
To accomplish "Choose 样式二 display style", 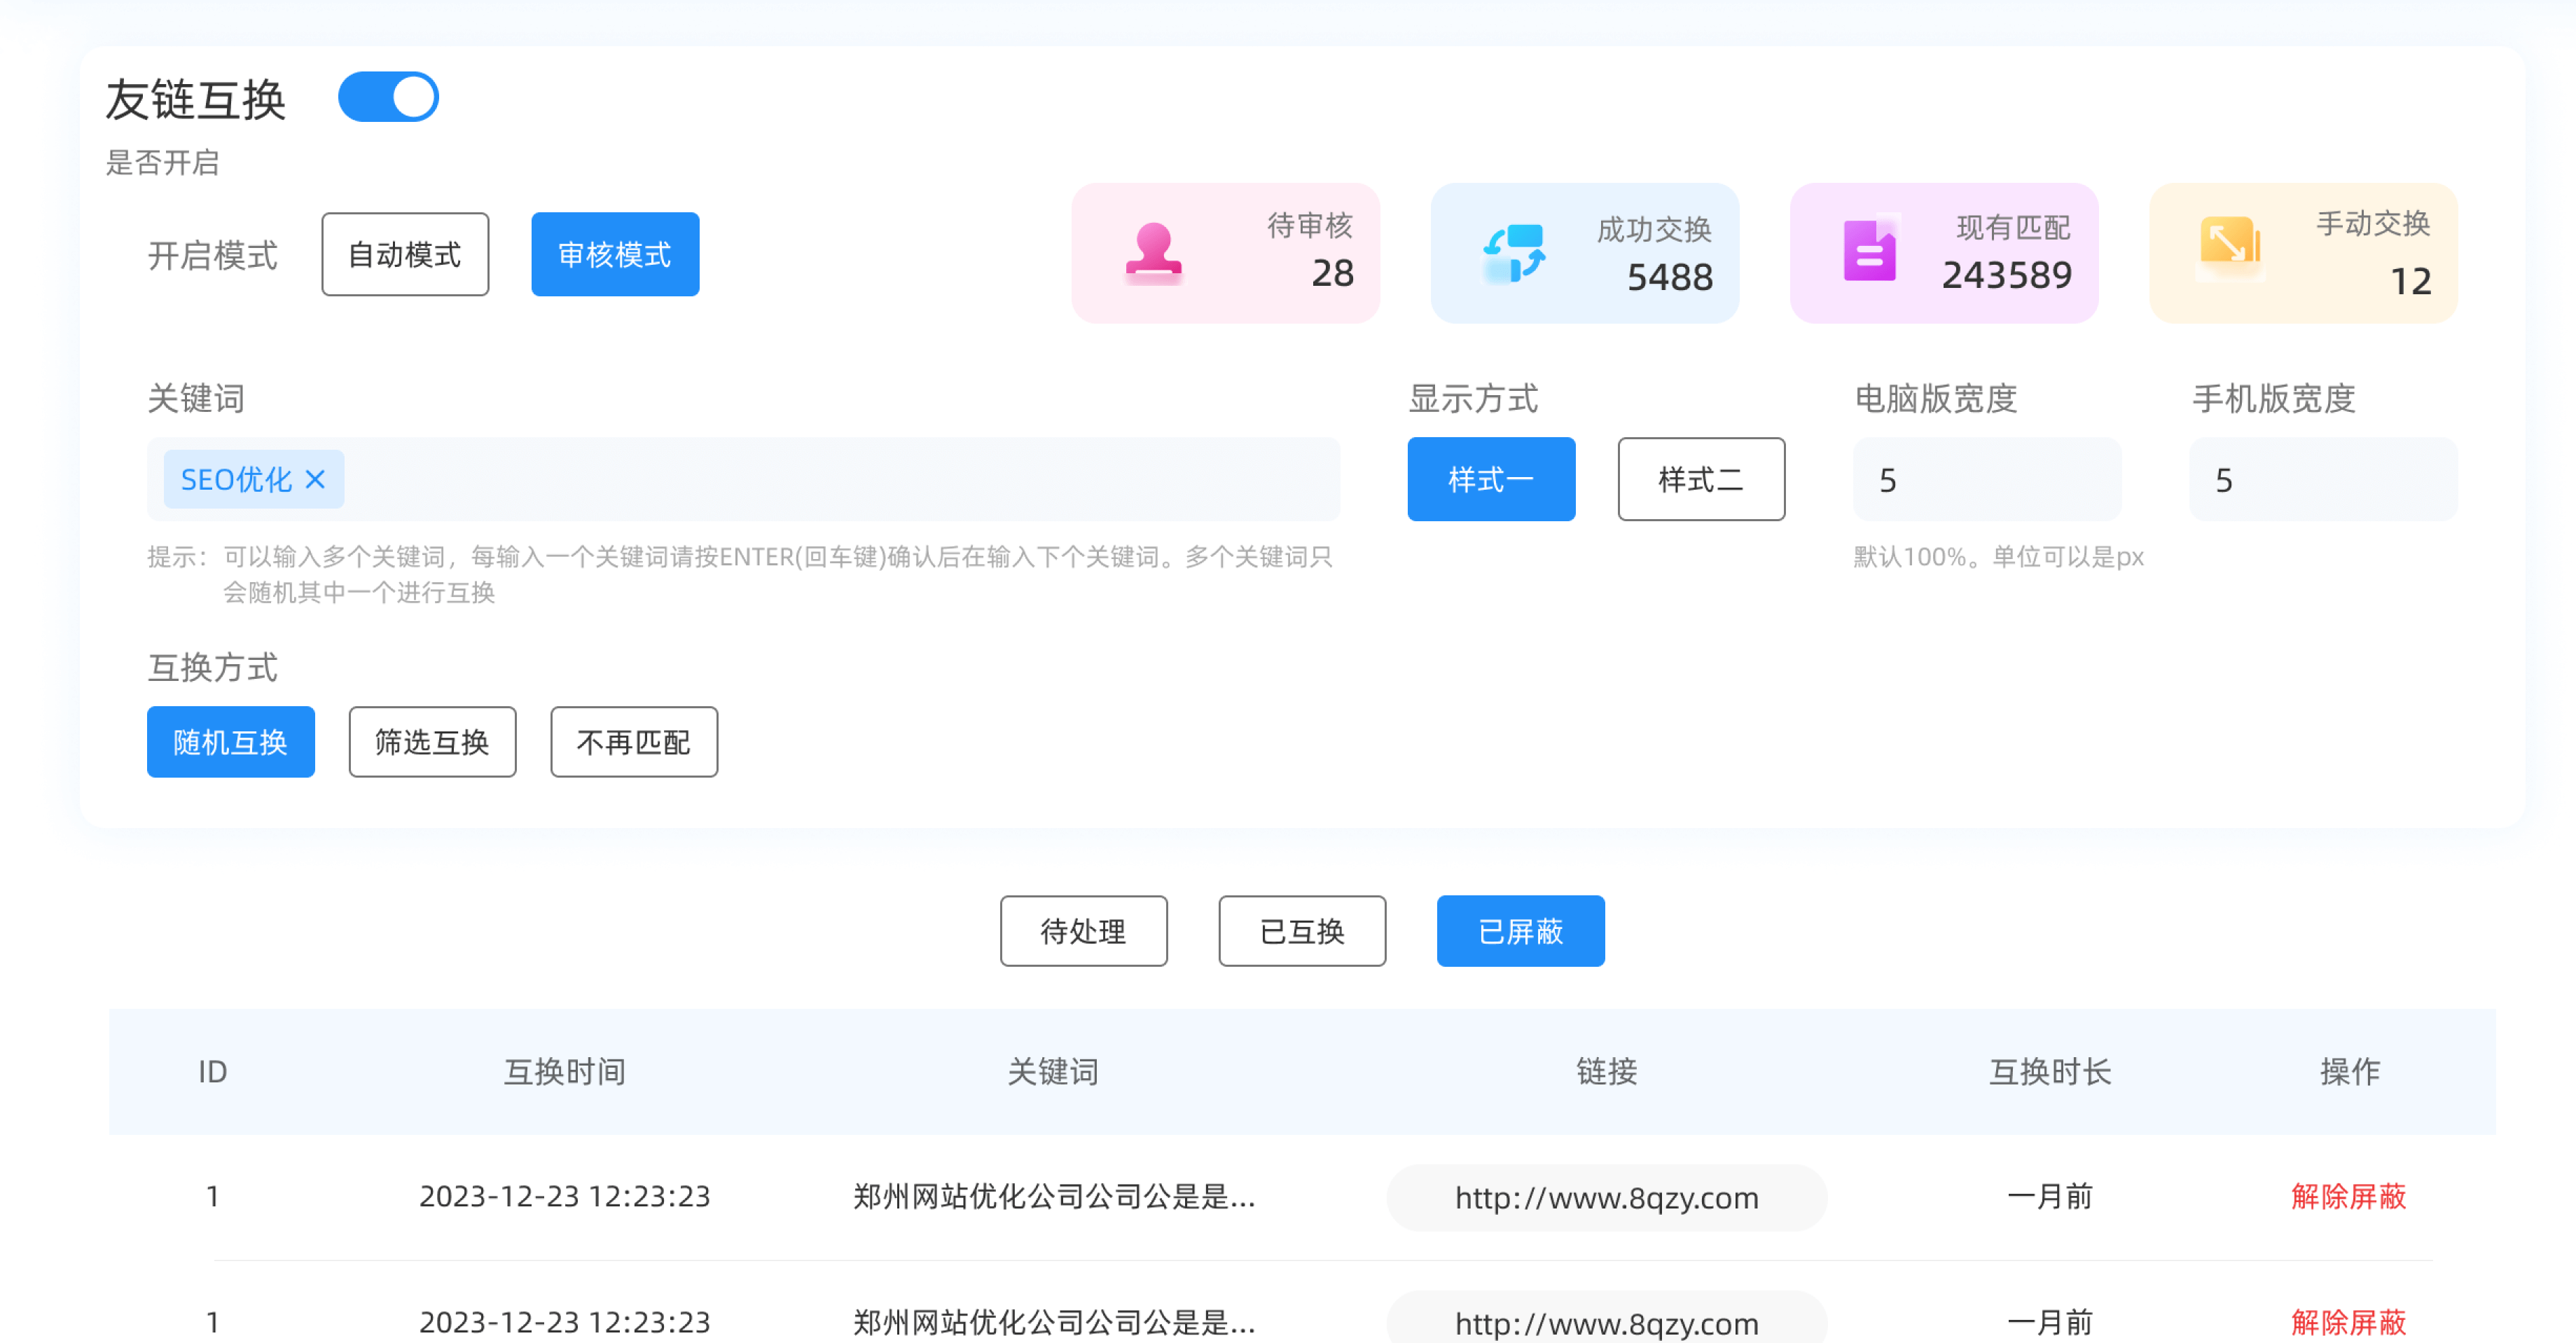I will click(1701, 479).
